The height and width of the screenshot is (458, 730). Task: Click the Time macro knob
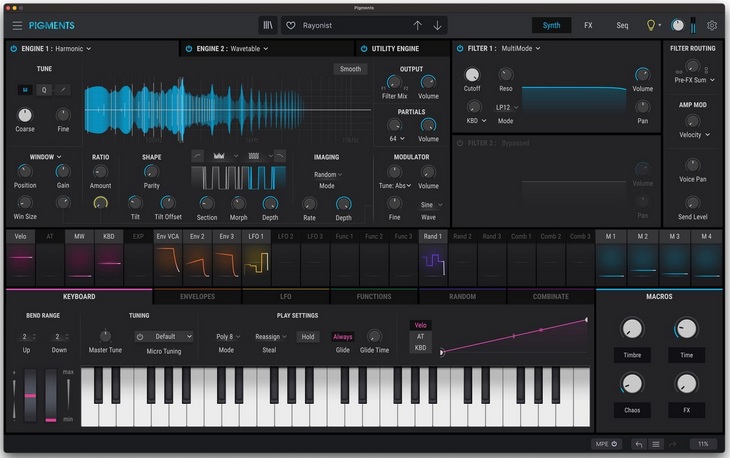686,329
